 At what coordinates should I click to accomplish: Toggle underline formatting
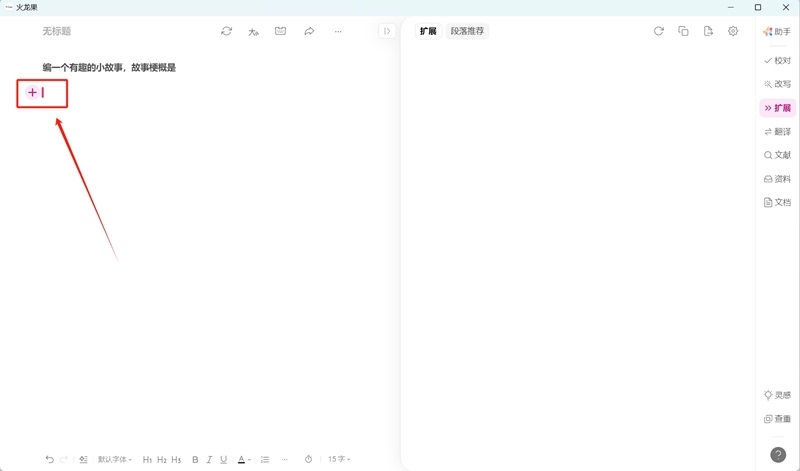pos(223,459)
